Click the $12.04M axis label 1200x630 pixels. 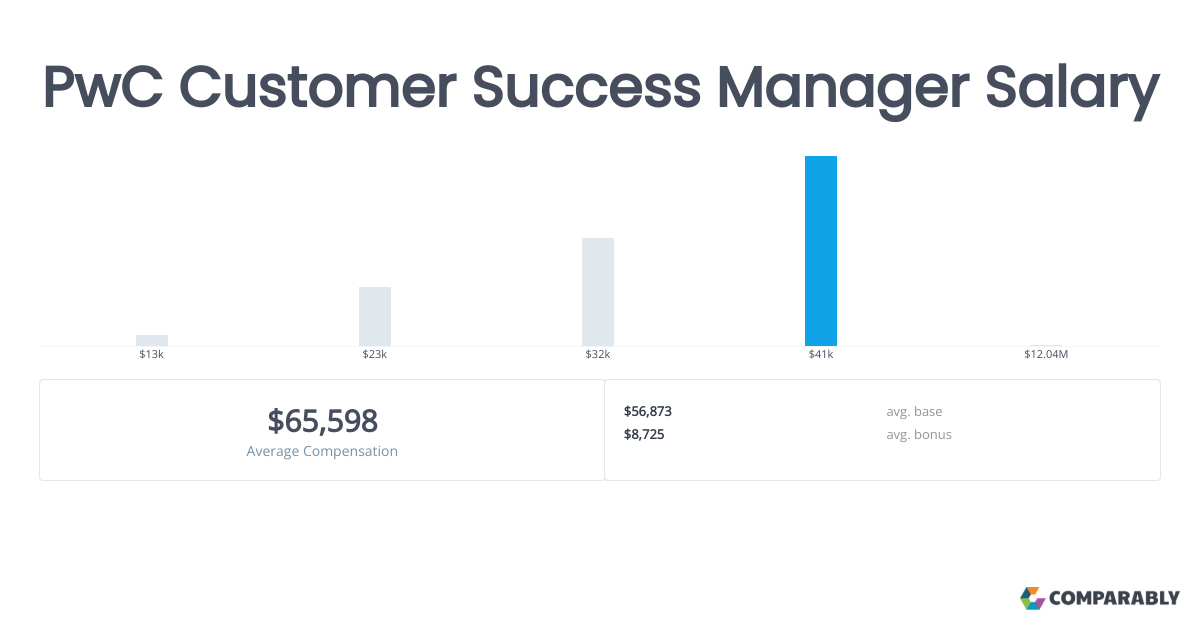tap(1046, 355)
